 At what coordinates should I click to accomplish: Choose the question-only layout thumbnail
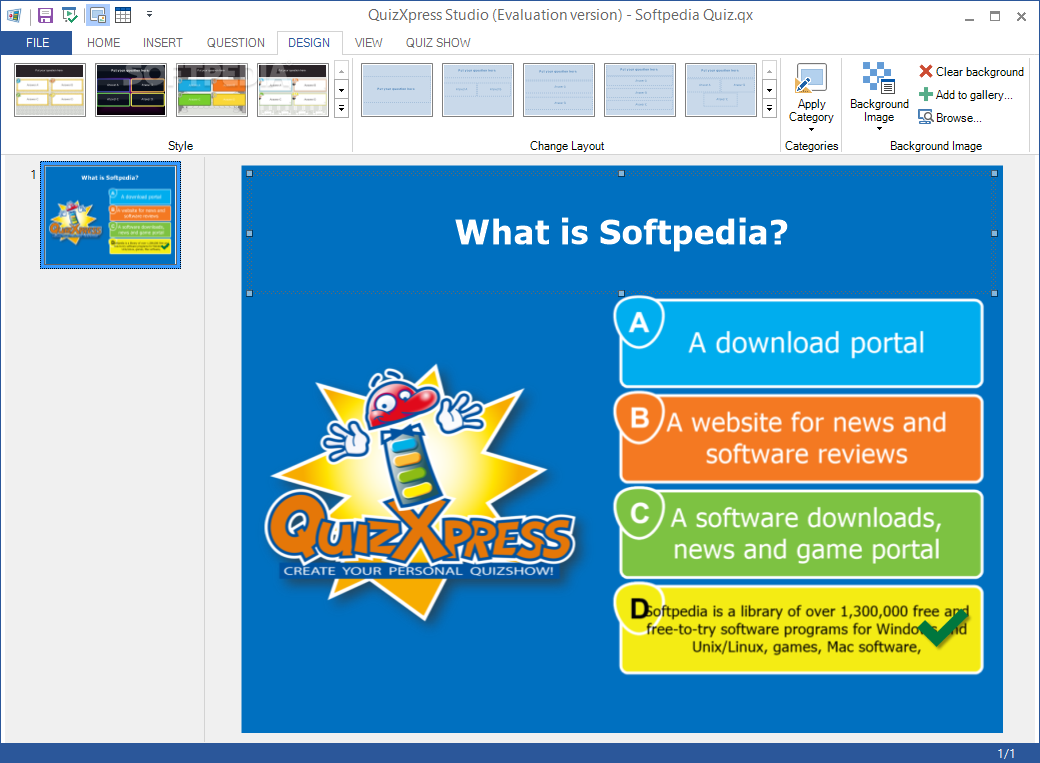tap(397, 90)
